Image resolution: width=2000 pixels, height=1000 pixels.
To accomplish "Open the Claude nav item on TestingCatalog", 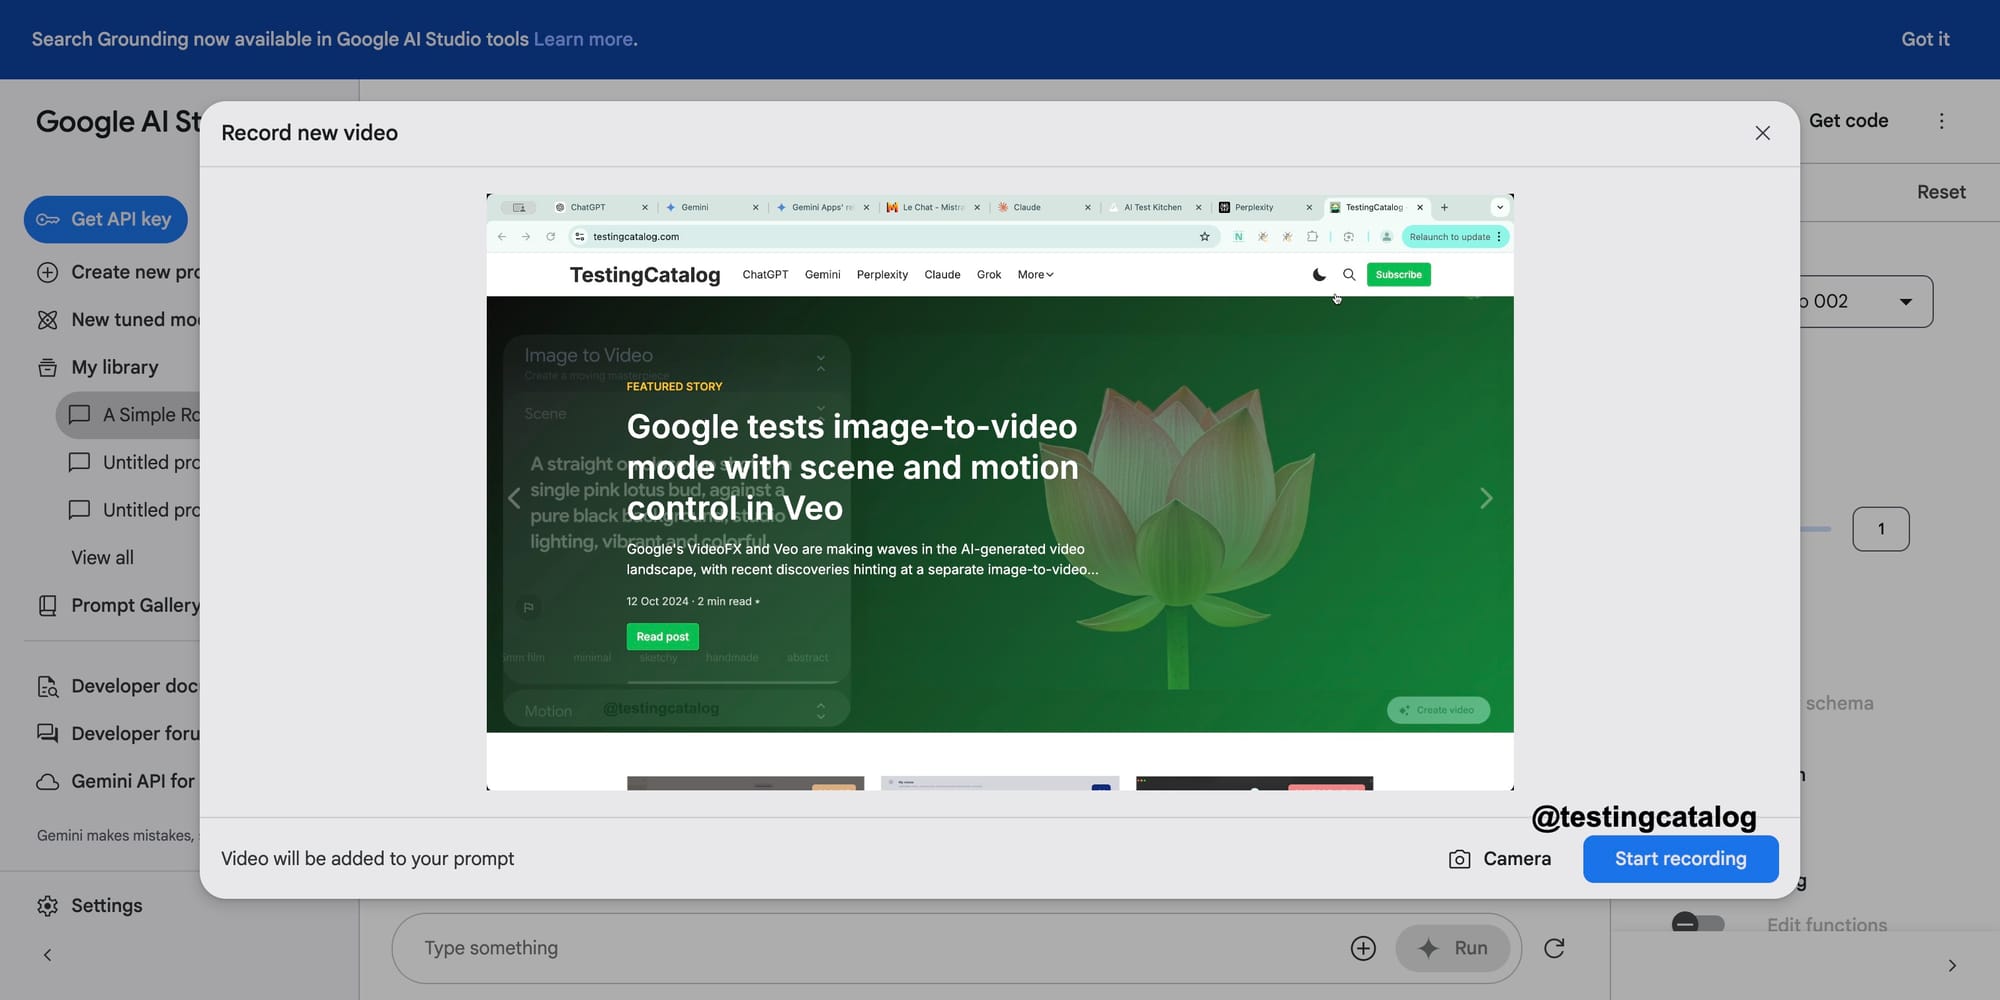I will 942,274.
